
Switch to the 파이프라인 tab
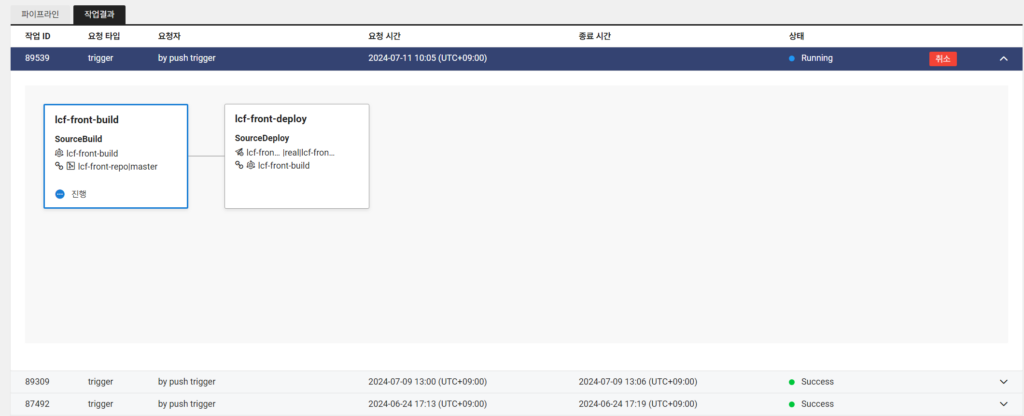click(41, 15)
